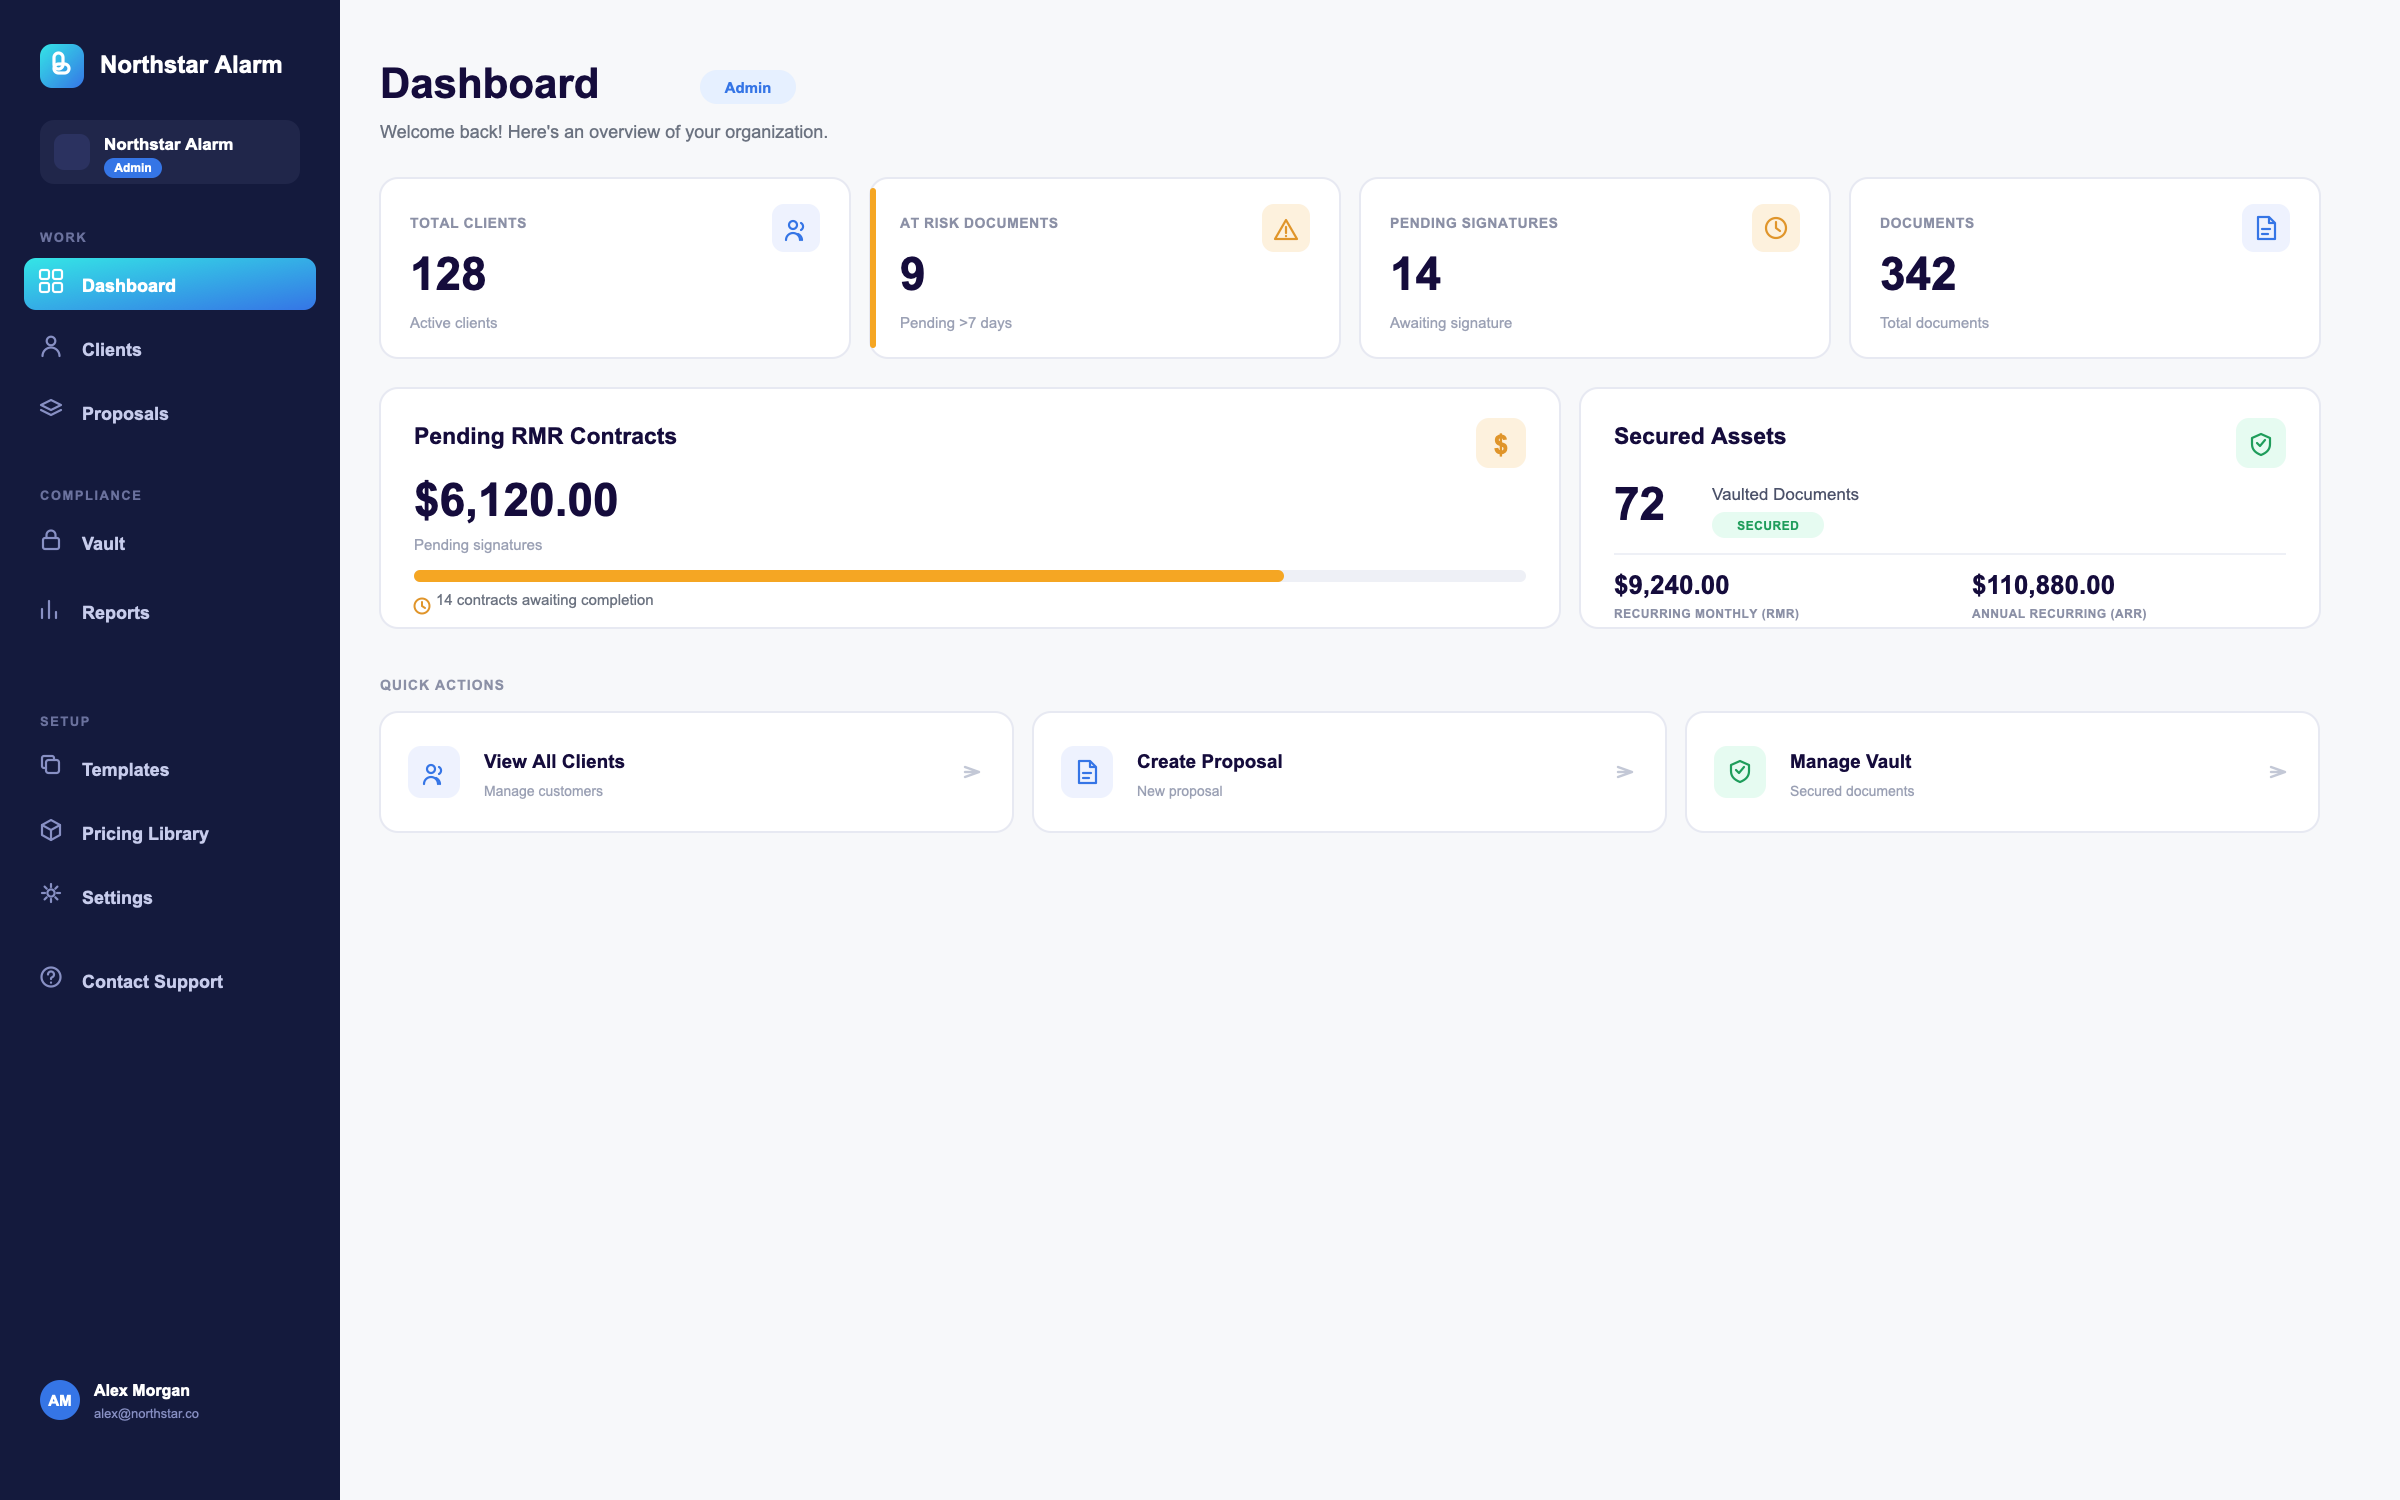Open Settings in the sidebar

170,897
